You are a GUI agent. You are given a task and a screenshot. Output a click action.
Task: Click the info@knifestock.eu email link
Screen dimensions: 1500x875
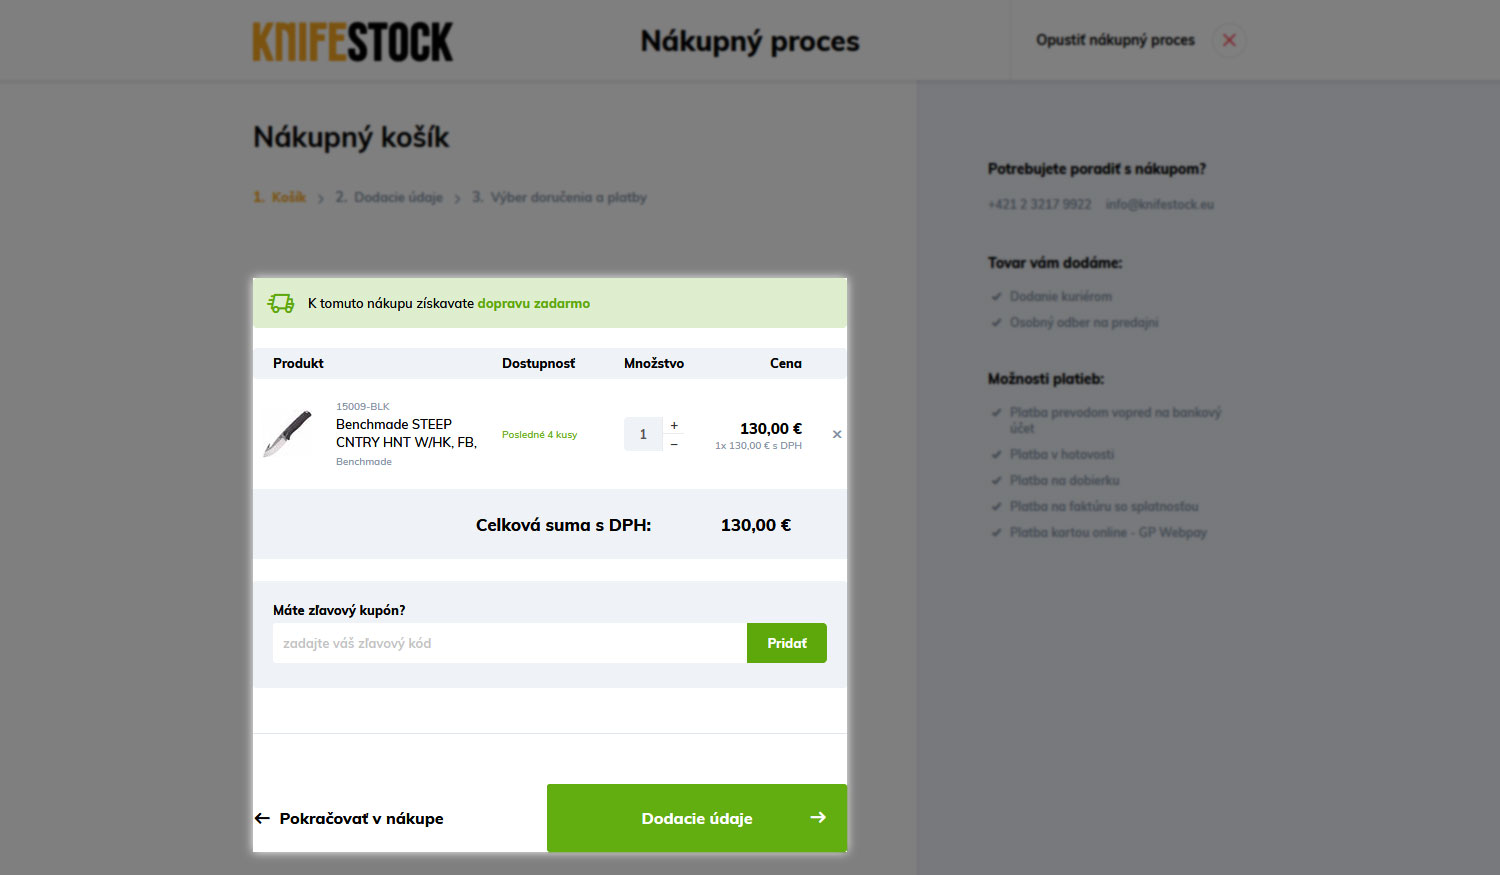coord(1159,204)
